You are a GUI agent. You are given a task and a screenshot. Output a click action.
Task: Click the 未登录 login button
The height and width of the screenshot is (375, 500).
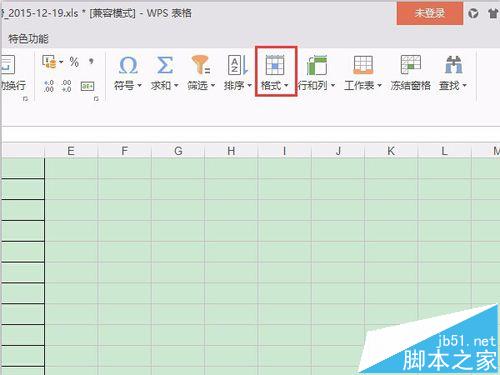pos(430,13)
